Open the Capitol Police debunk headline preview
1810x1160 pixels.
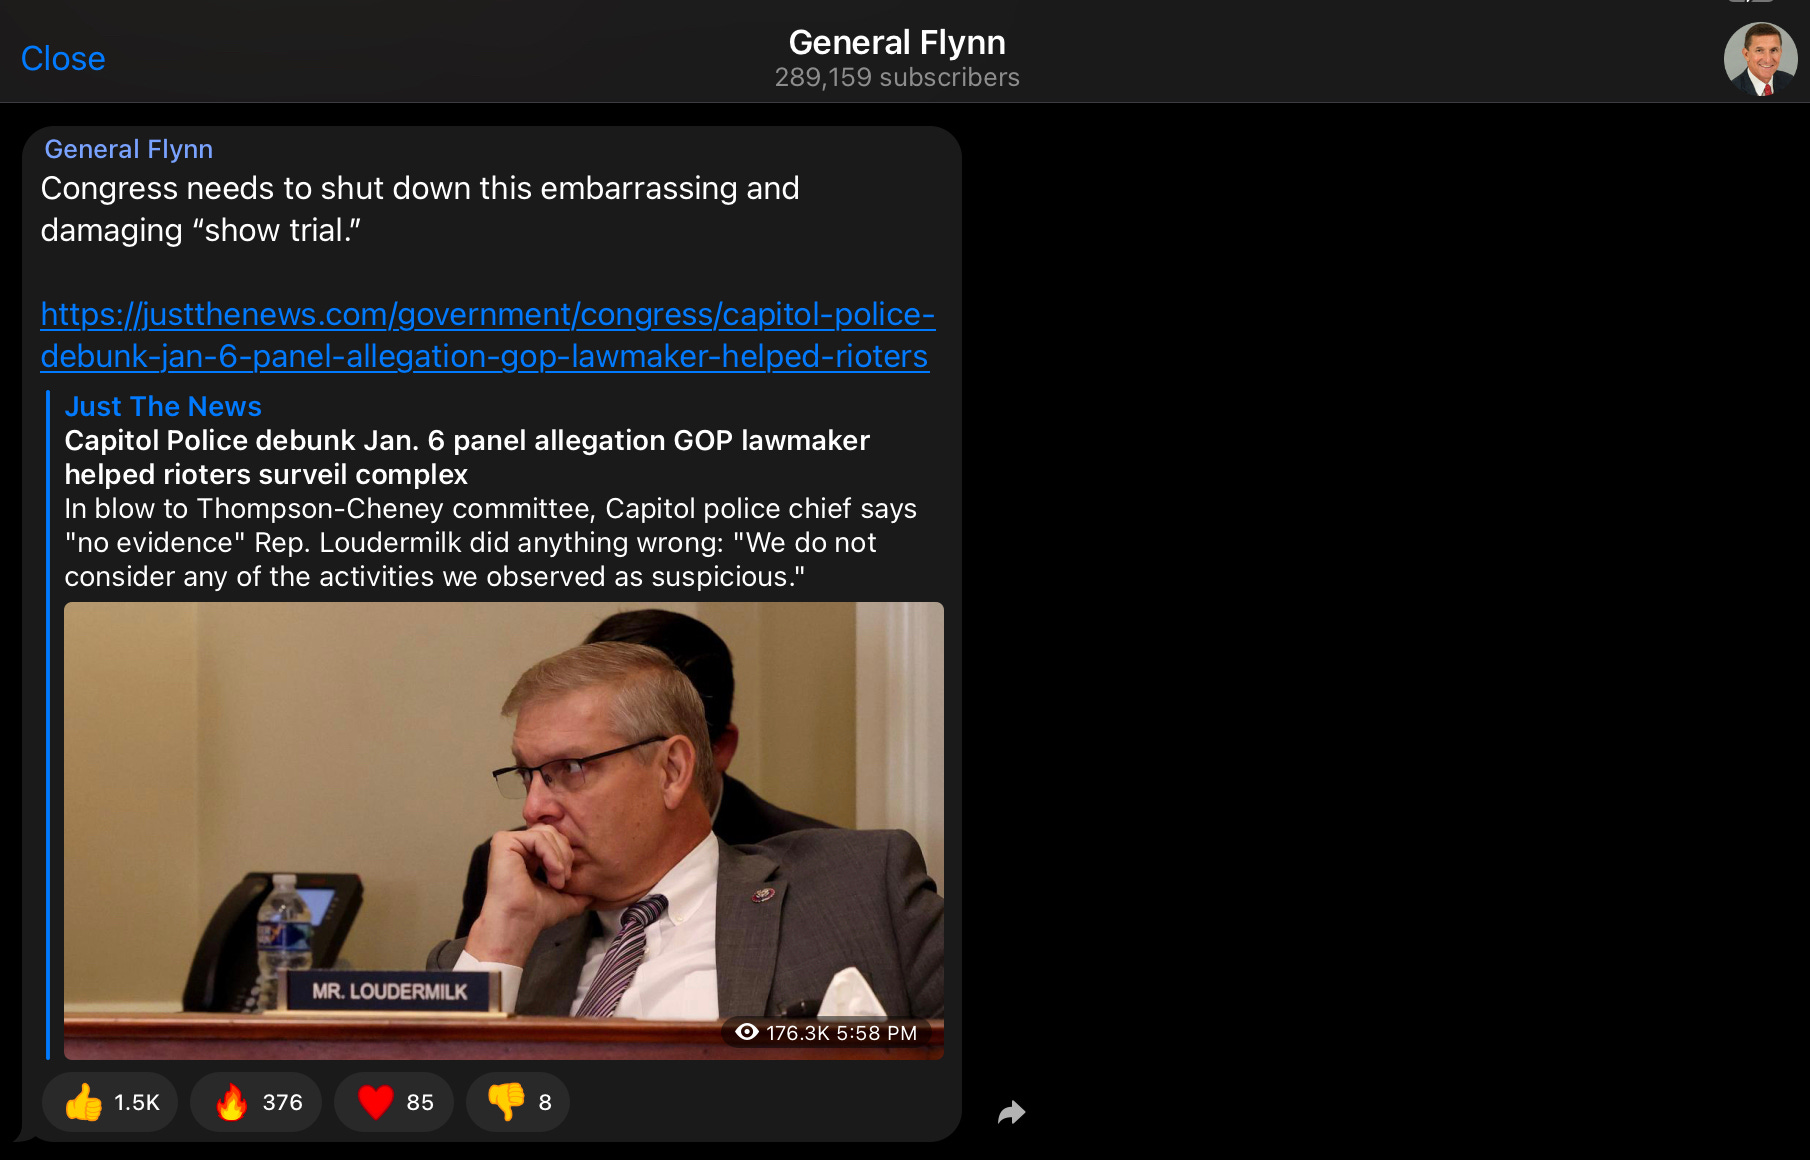click(x=467, y=457)
